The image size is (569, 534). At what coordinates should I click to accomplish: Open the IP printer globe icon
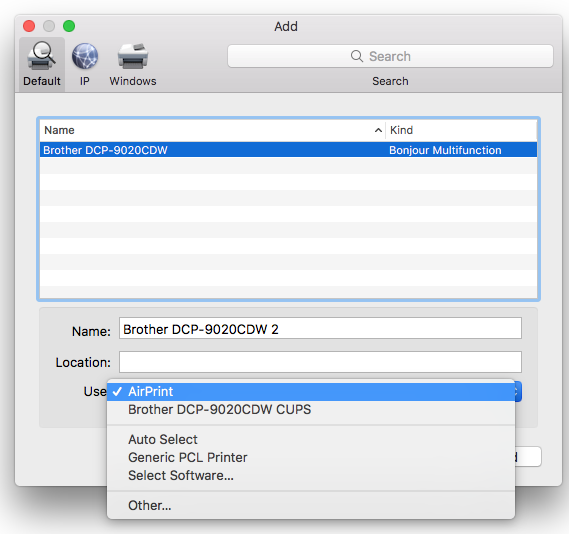coord(85,56)
